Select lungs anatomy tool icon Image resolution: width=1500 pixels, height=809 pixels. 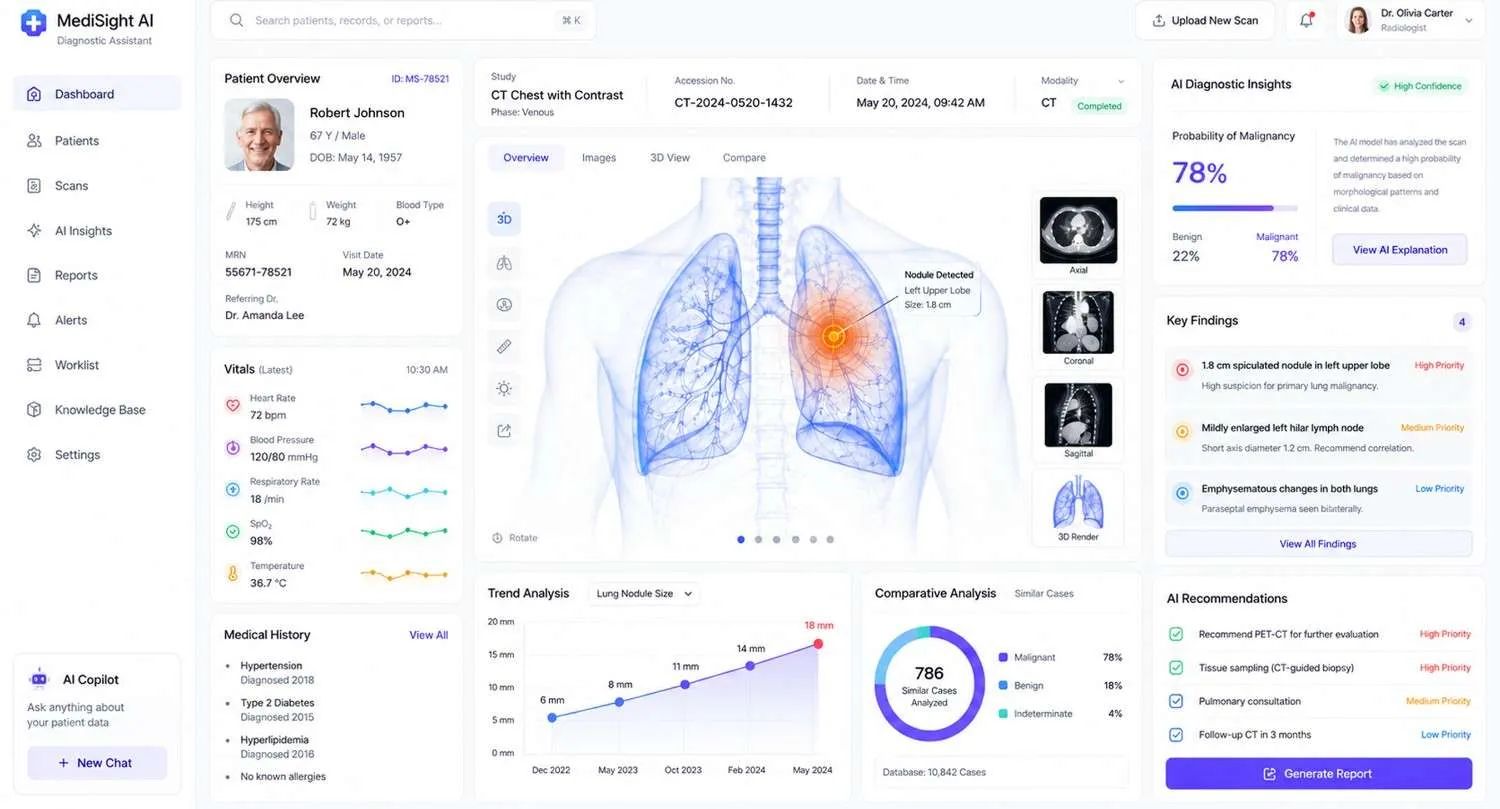pyautogui.click(x=504, y=263)
